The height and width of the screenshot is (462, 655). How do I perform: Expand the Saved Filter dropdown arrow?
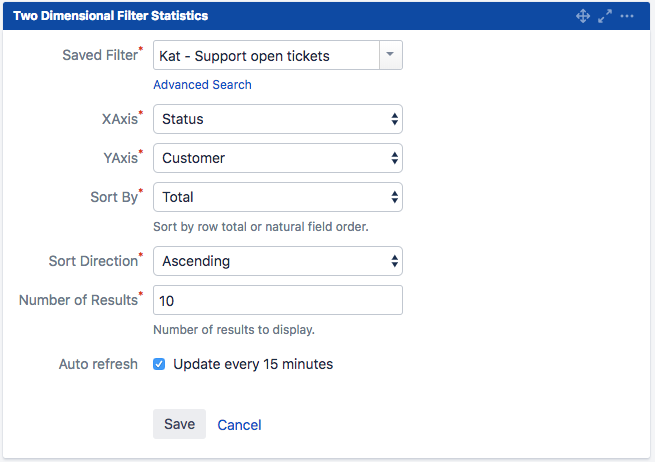pos(391,56)
